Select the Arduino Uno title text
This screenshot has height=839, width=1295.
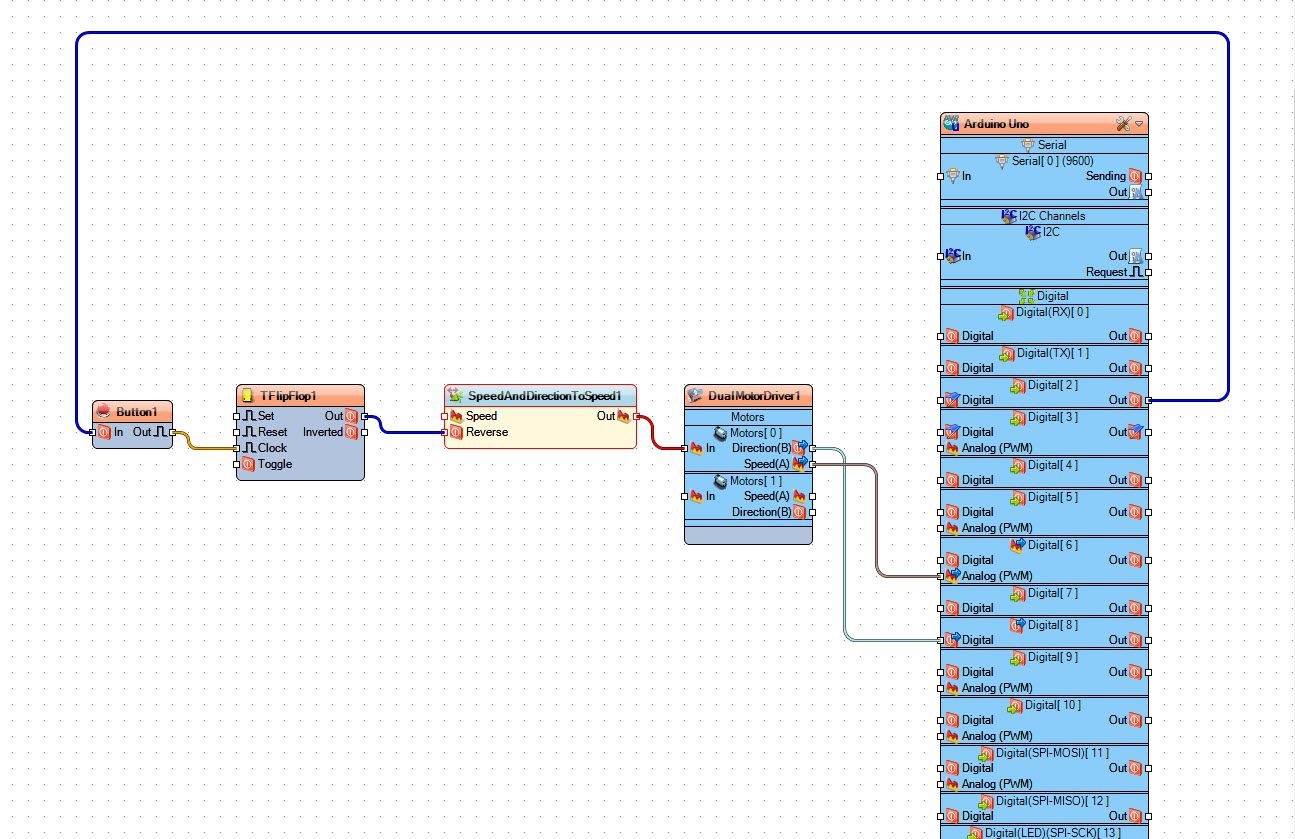(996, 125)
